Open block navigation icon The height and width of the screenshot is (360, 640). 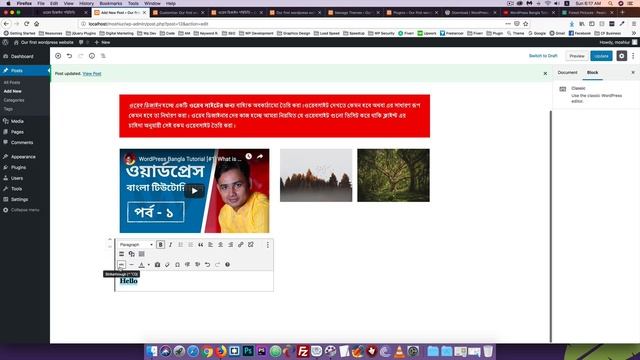[x=103, y=56]
